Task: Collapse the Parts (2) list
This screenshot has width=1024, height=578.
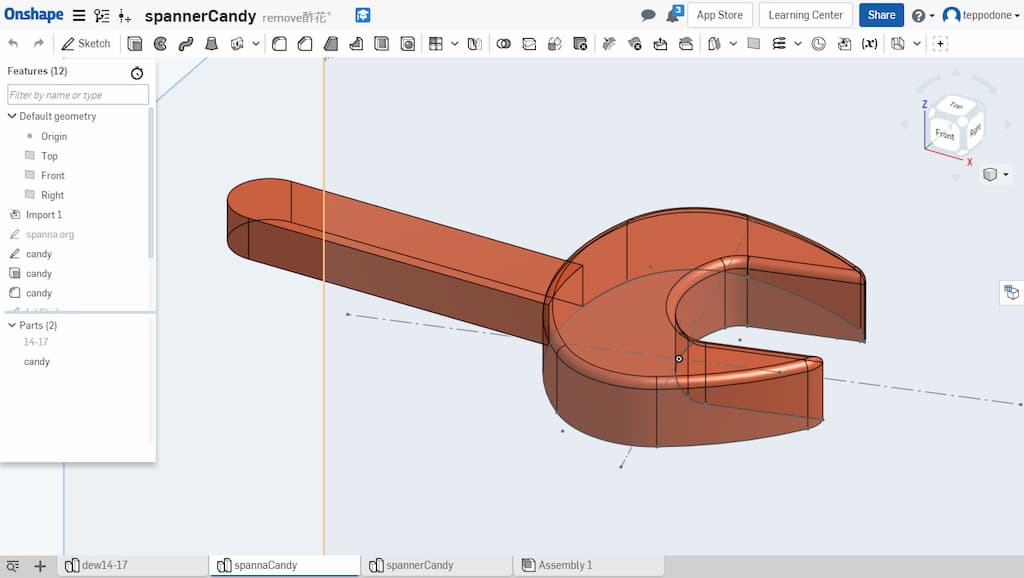Action: [12, 325]
